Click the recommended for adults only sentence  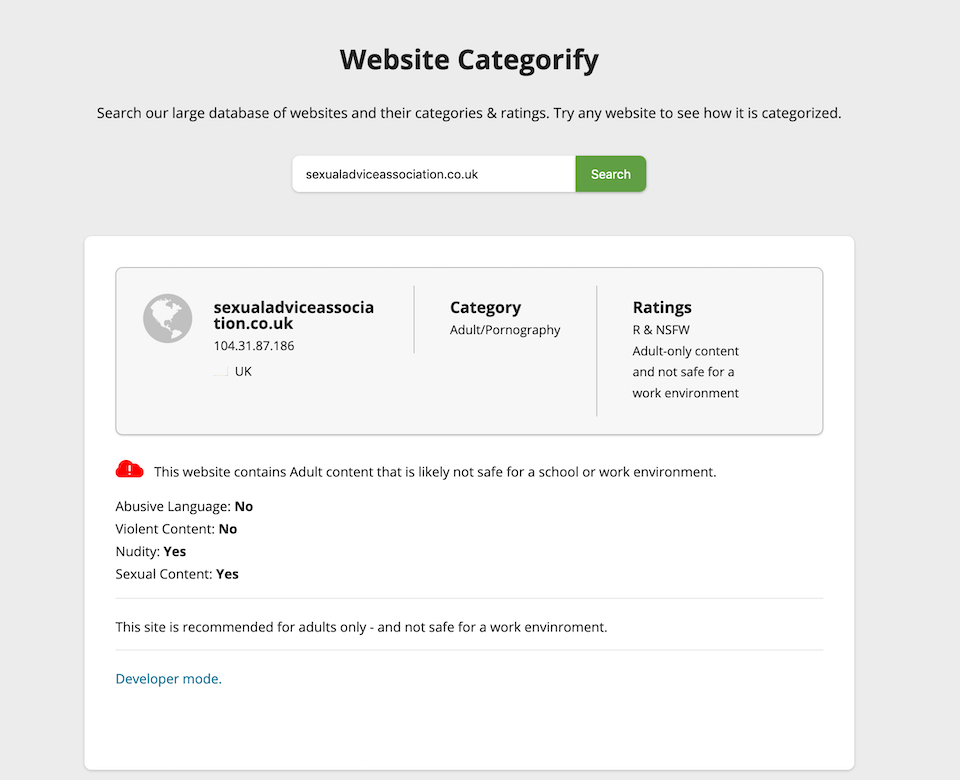361,627
